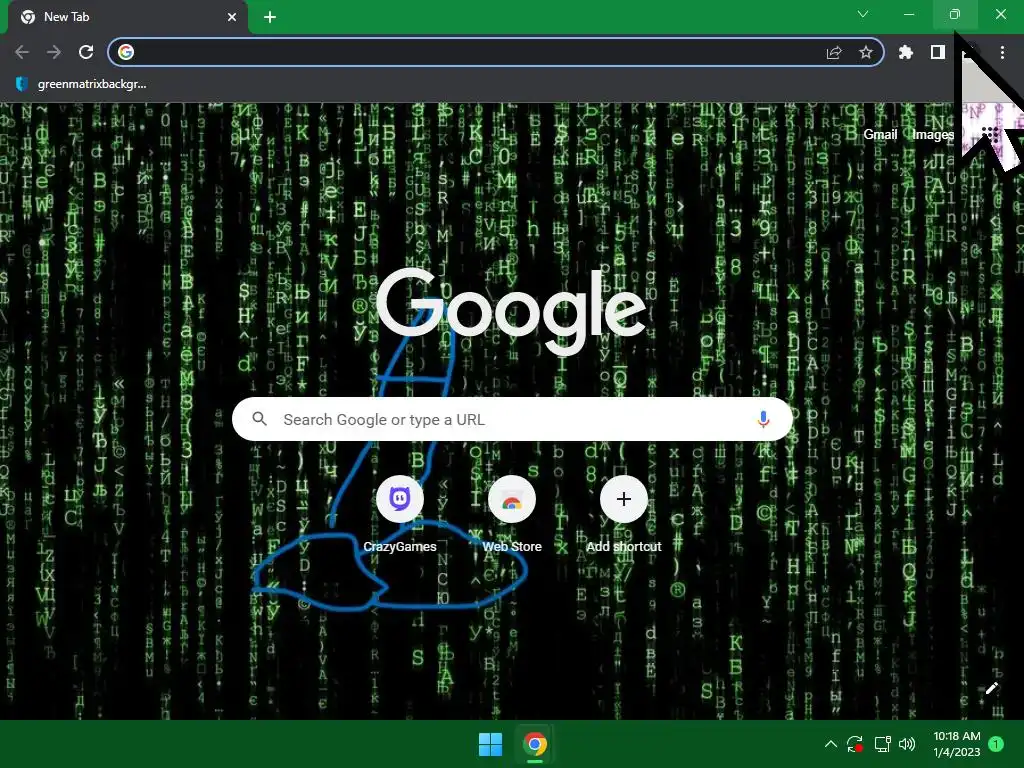Open the notification badge in taskbar

pos(996,744)
